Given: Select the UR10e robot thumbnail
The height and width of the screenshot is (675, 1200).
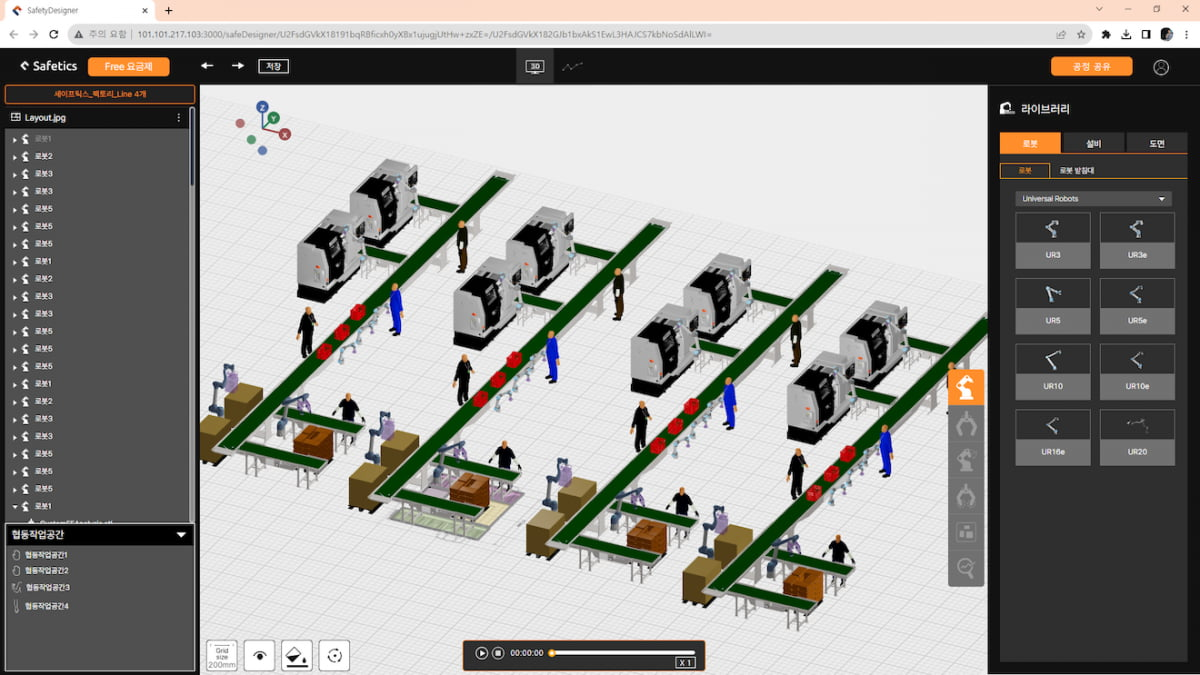Looking at the screenshot, I should pyautogui.click(x=1137, y=371).
